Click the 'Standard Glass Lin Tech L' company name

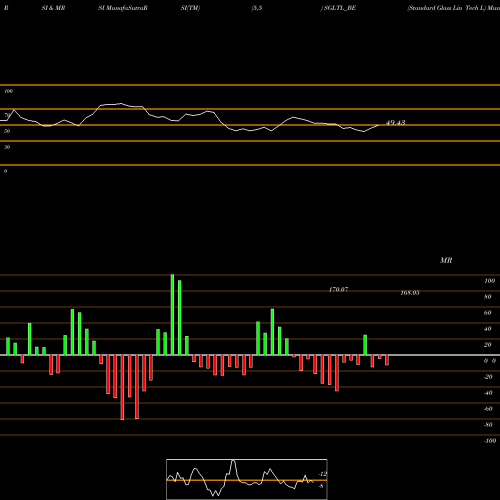[x=446, y=8]
